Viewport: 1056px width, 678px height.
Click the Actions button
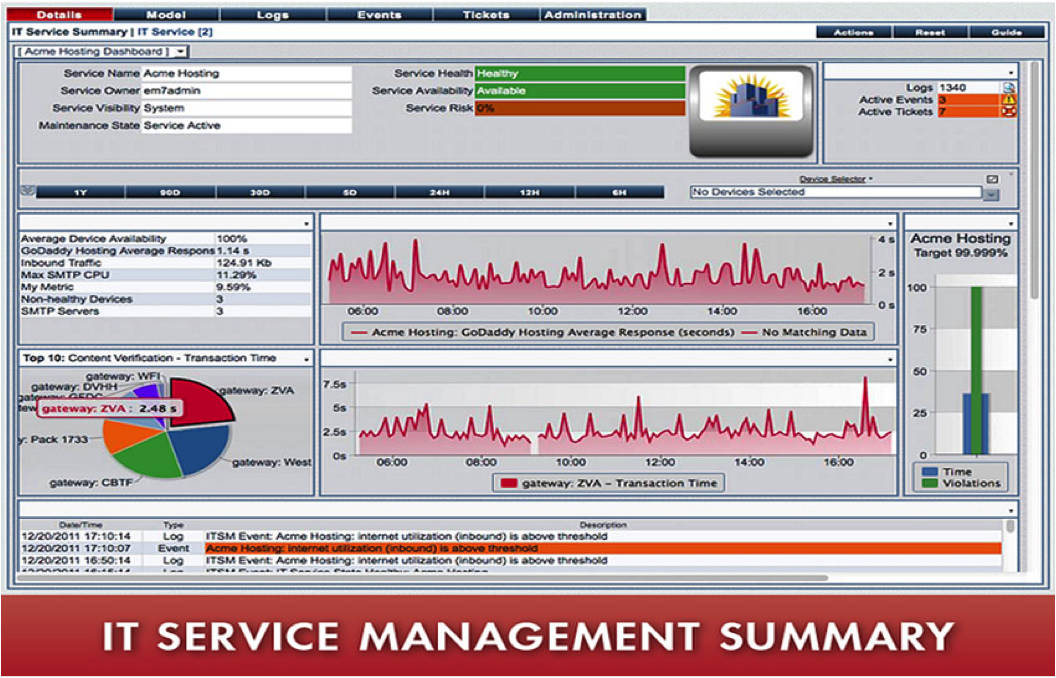854,32
